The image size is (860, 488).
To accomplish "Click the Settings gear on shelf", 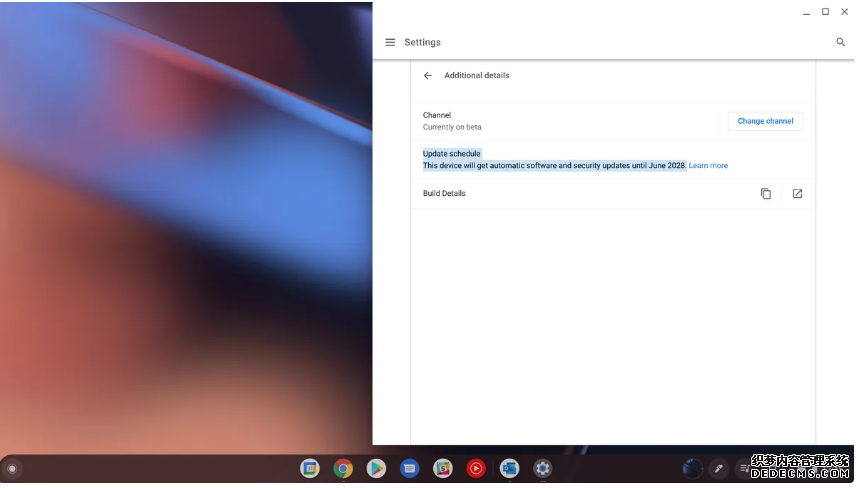I will pos(542,469).
